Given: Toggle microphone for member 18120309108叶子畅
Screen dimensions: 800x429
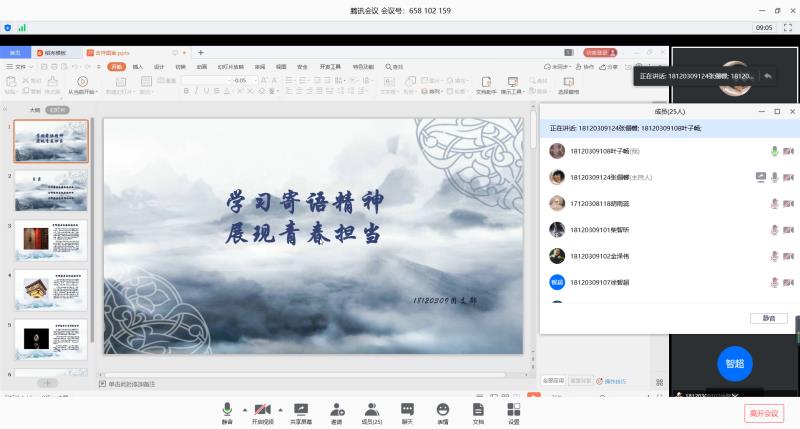Looking at the screenshot, I should pyautogui.click(x=774, y=151).
